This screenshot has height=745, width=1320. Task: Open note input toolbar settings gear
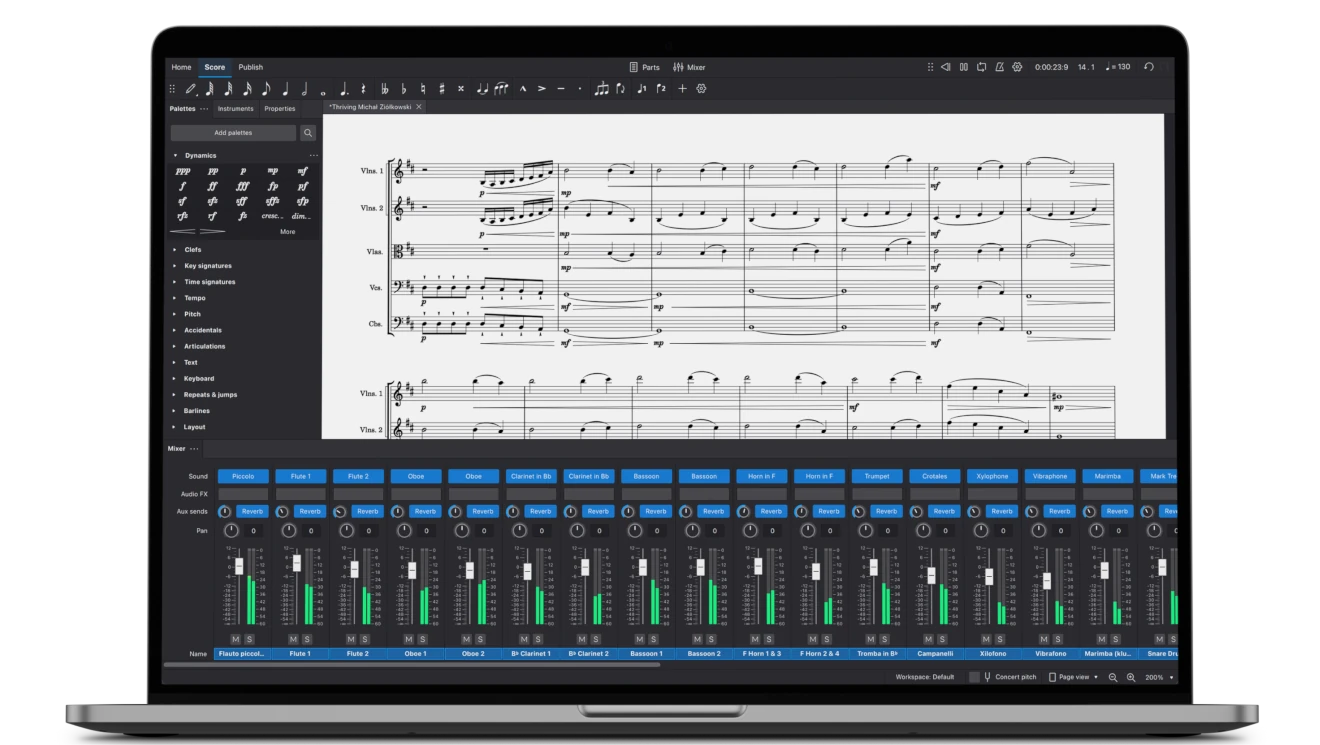coord(701,88)
